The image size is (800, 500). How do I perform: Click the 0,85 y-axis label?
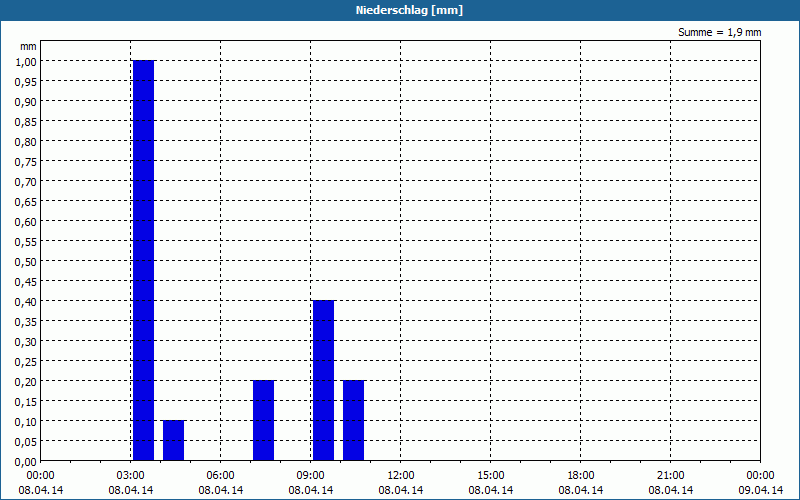[26, 121]
